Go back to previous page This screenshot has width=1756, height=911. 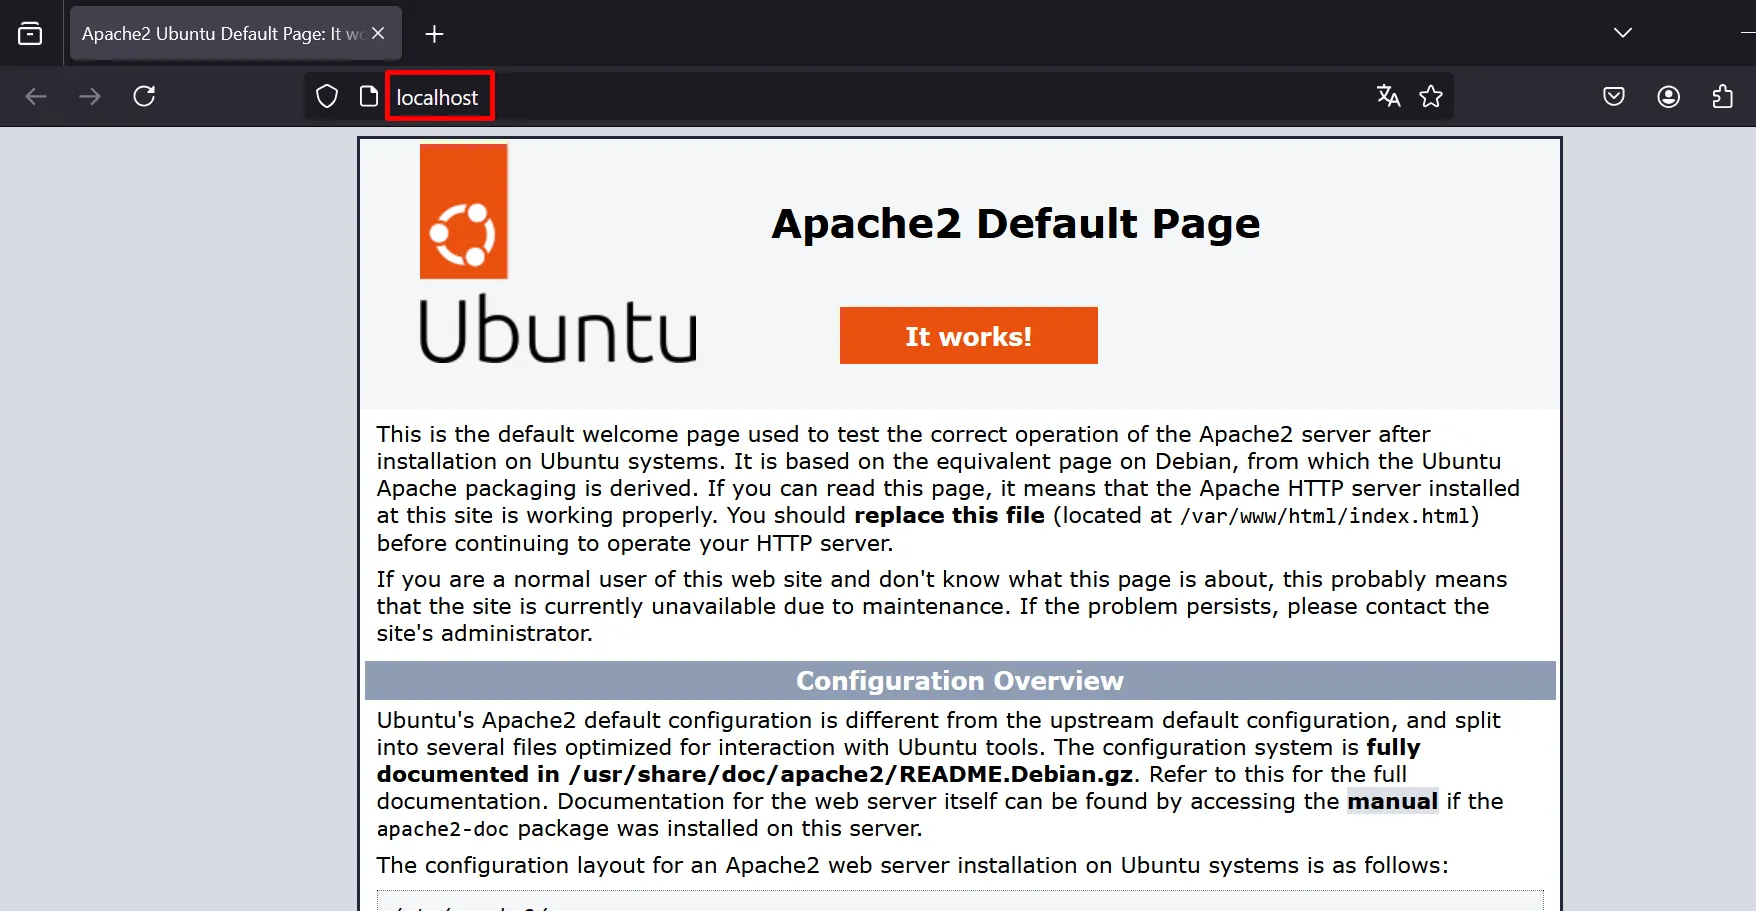click(36, 96)
